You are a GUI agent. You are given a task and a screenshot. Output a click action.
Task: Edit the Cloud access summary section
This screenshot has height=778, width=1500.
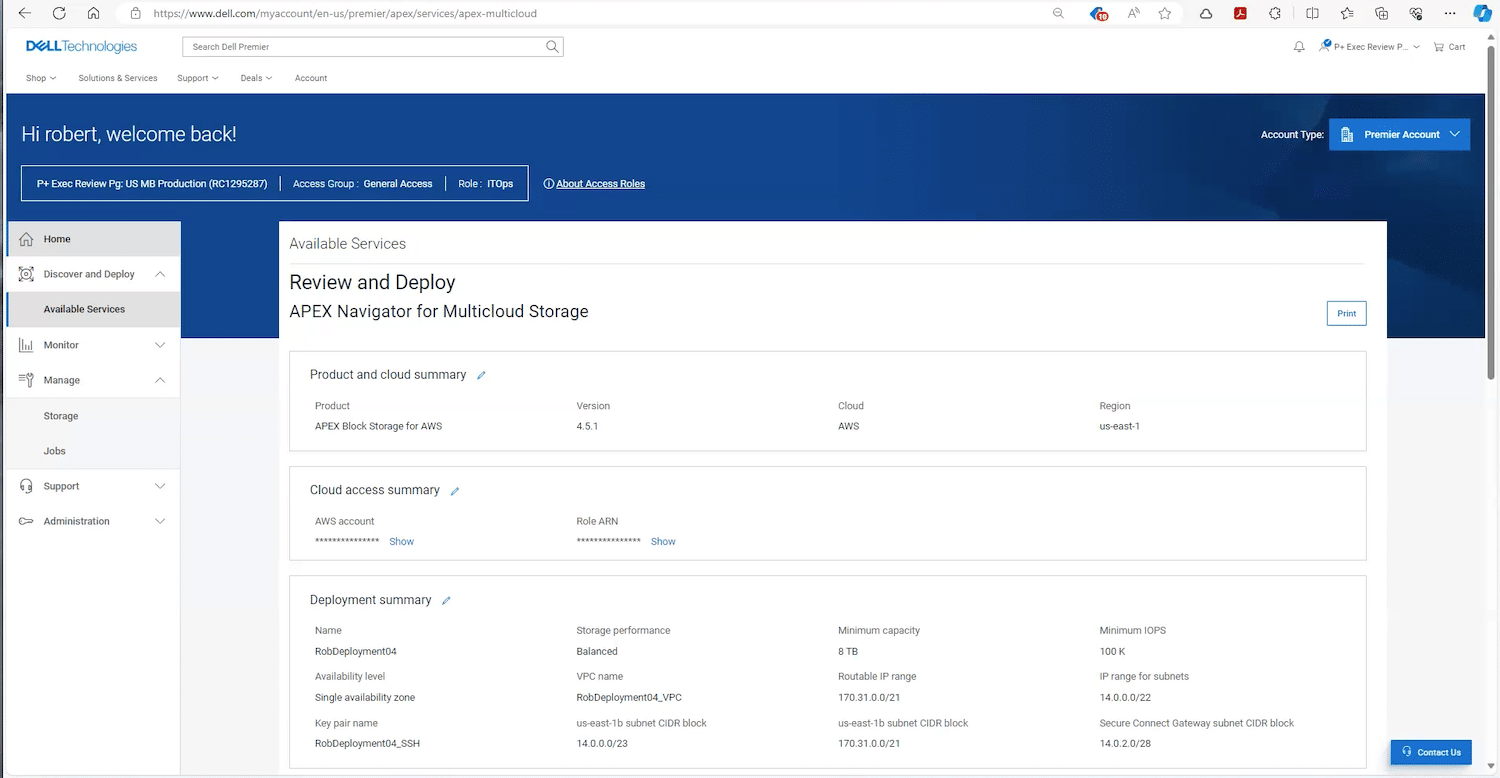click(455, 491)
